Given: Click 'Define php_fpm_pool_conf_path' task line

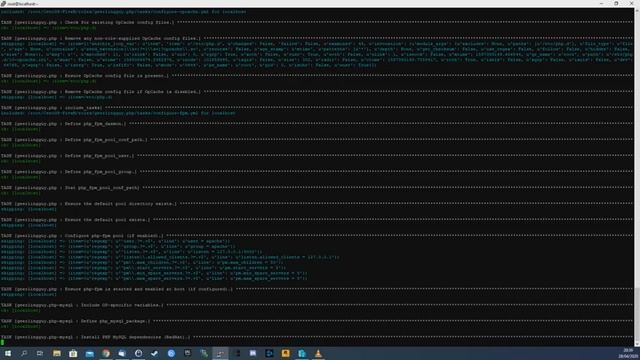Looking at the screenshot, I should (74, 140).
